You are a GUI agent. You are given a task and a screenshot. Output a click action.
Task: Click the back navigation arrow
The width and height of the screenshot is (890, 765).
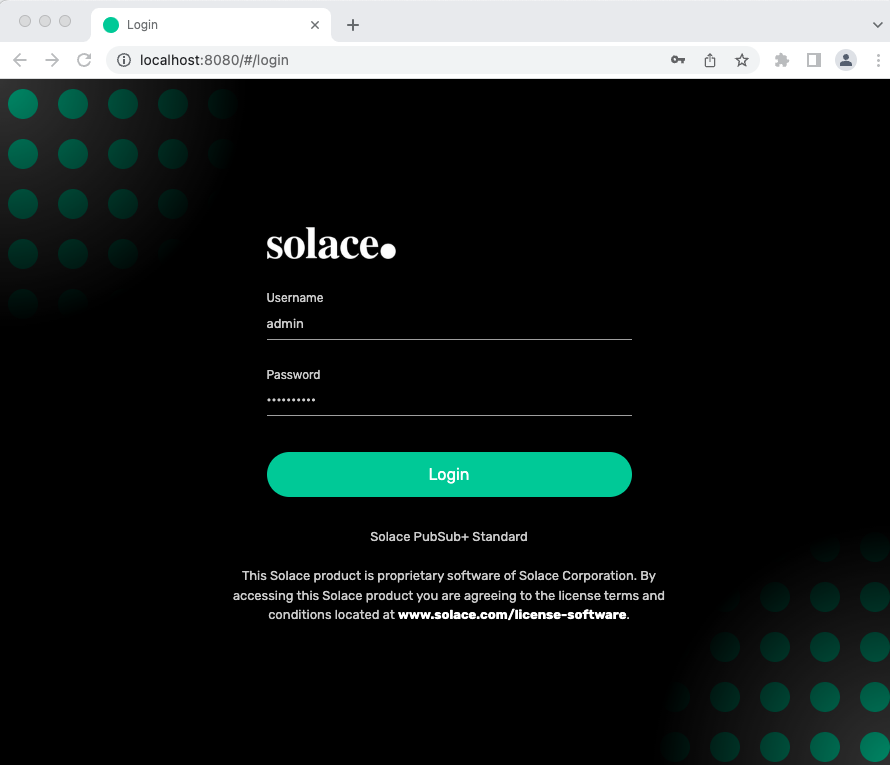pos(20,60)
